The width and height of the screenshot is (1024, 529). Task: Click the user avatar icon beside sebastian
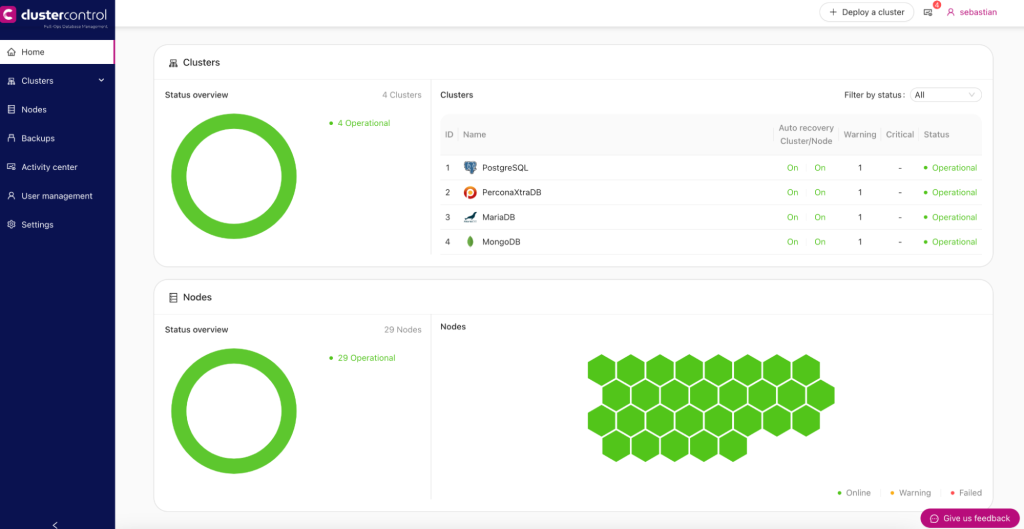[951, 12]
